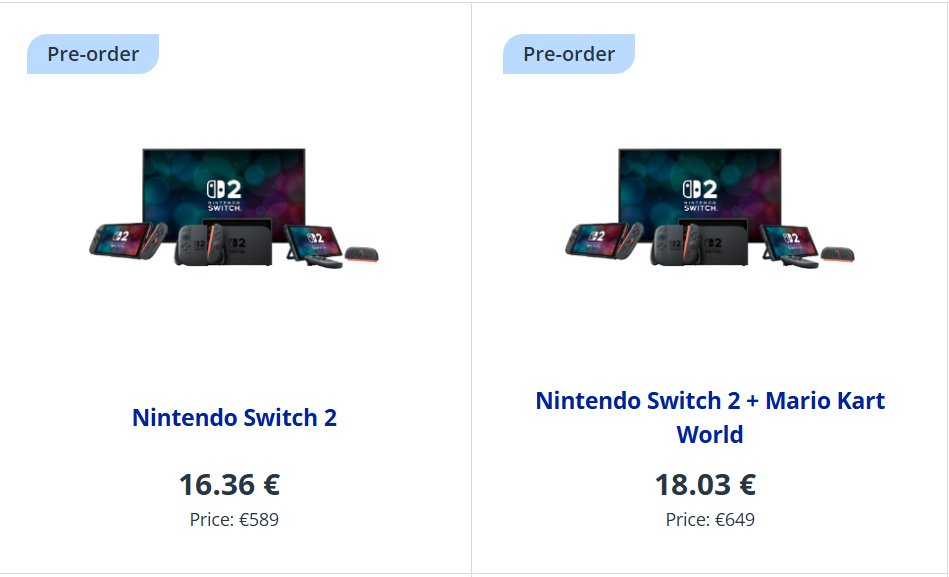This screenshot has height=577, width=949.
Task: Click handheld console in Nintendo Switch 2 image
Action: pyautogui.click(x=120, y=238)
